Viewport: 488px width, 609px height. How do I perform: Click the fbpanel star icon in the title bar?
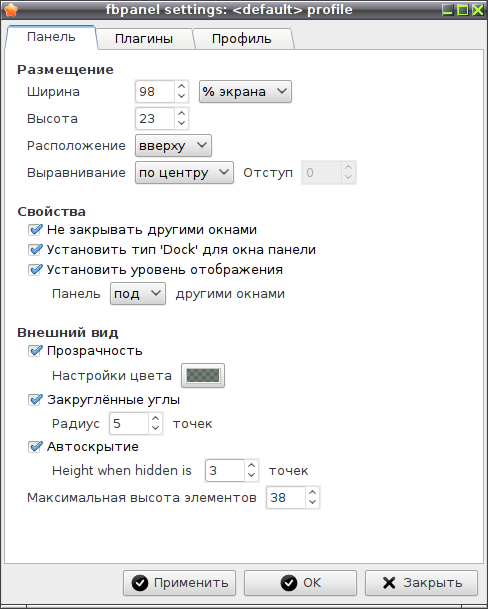pos(11,10)
